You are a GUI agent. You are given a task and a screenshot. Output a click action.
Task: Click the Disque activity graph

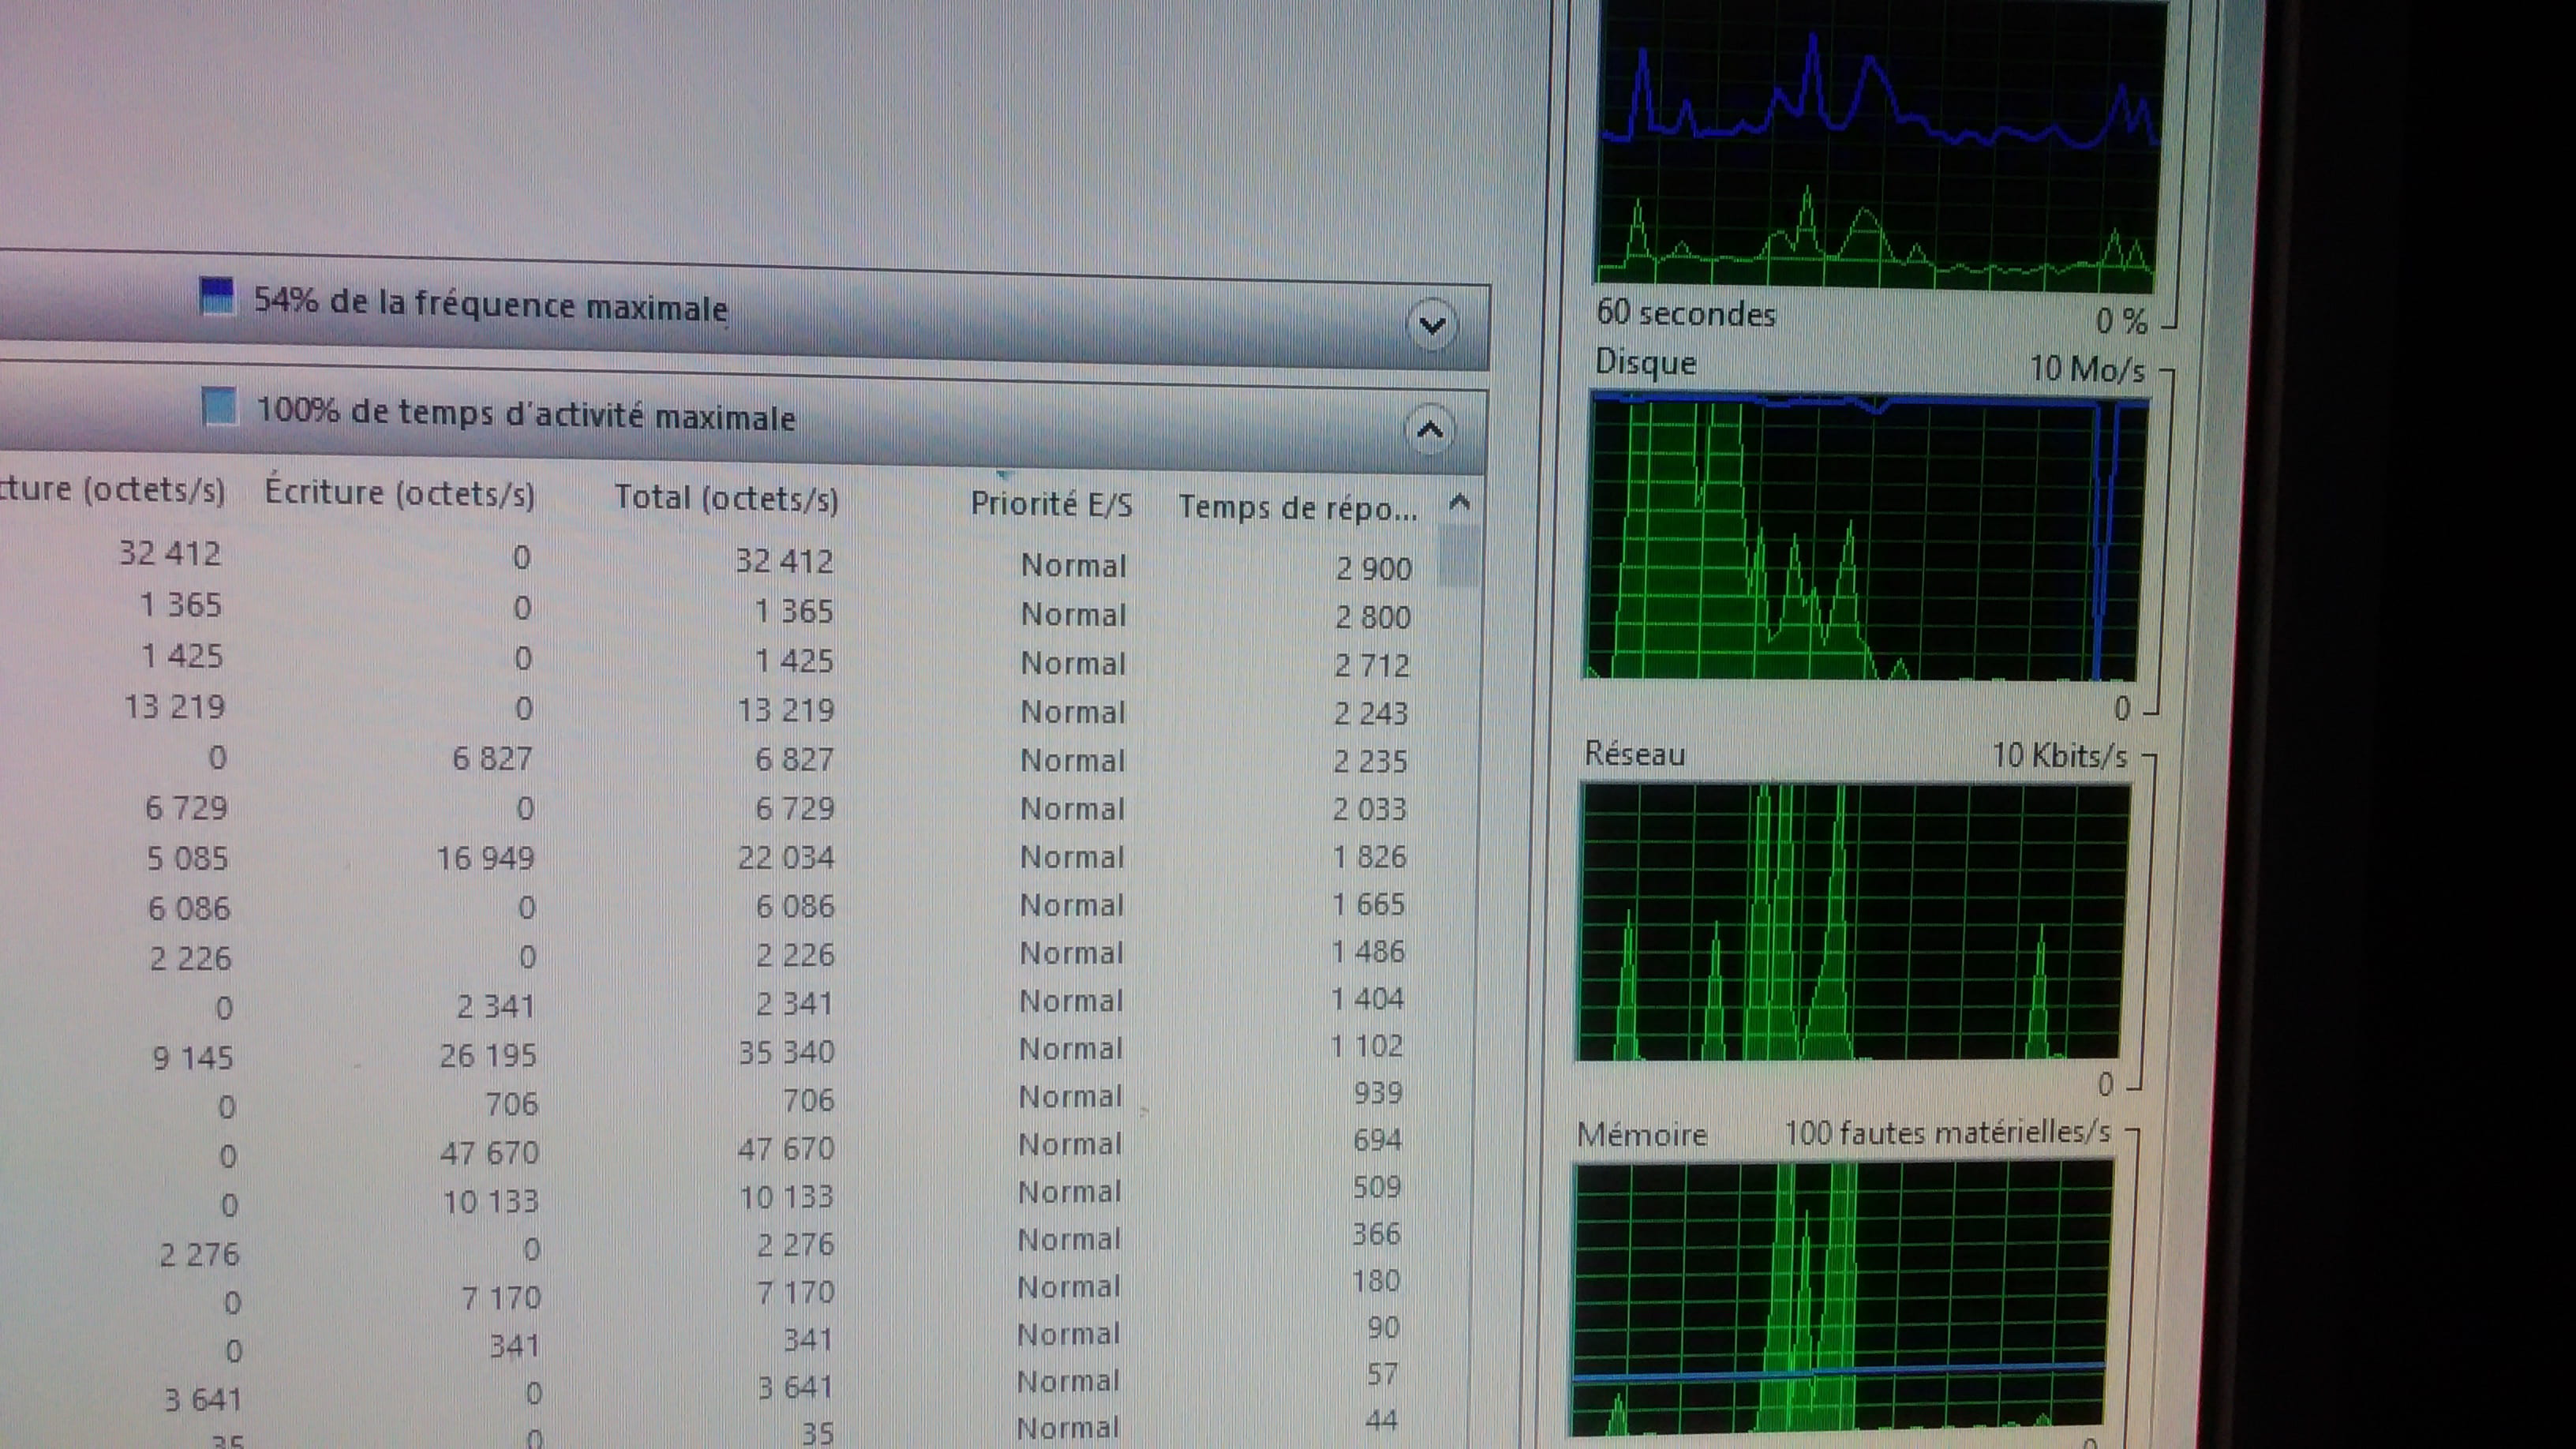point(1864,538)
